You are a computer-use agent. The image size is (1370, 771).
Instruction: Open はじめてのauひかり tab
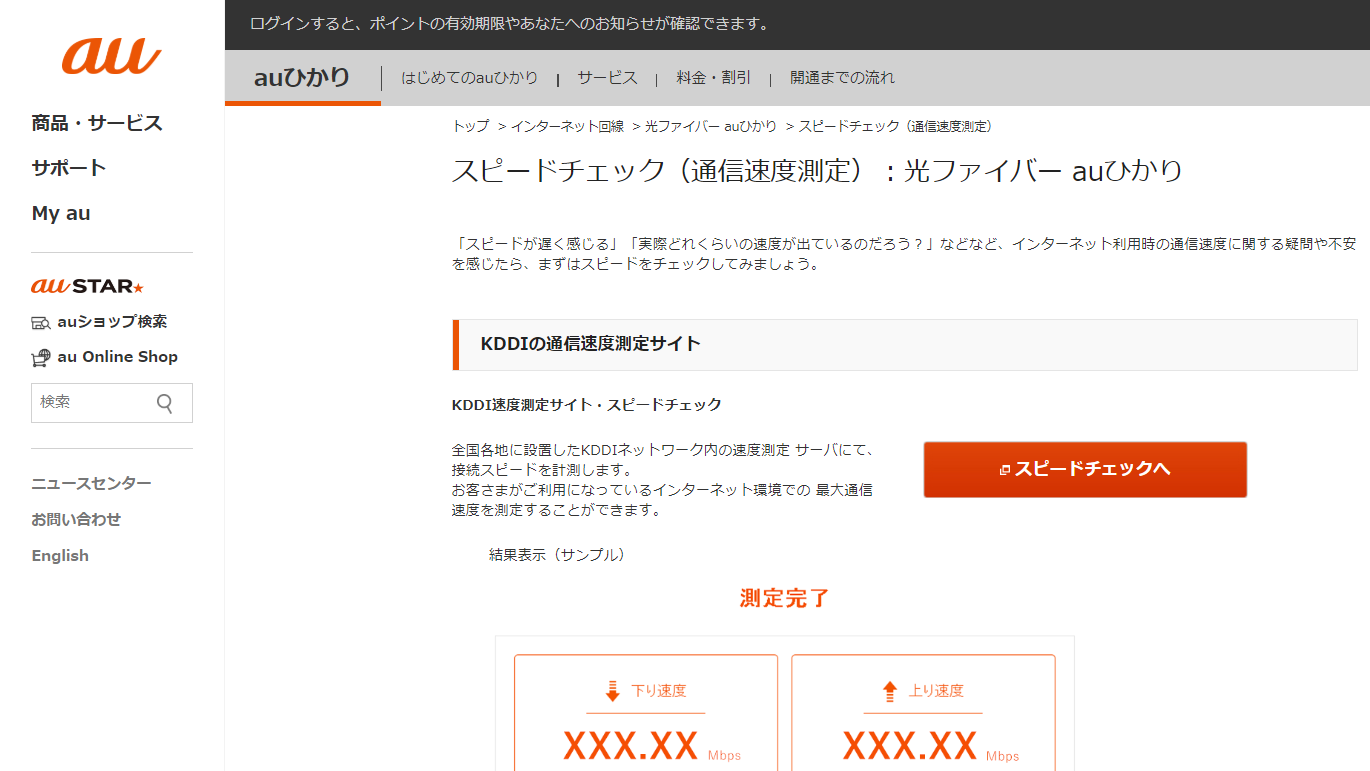click(x=470, y=78)
